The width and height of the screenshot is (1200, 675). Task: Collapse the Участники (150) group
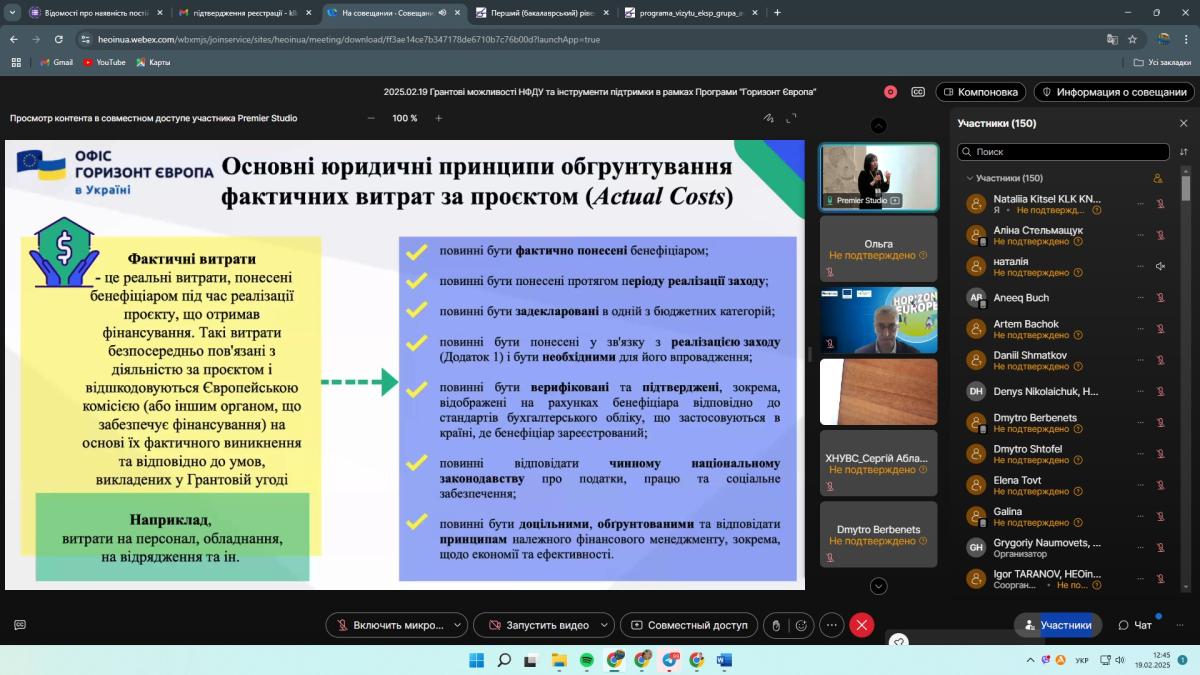click(x=968, y=178)
